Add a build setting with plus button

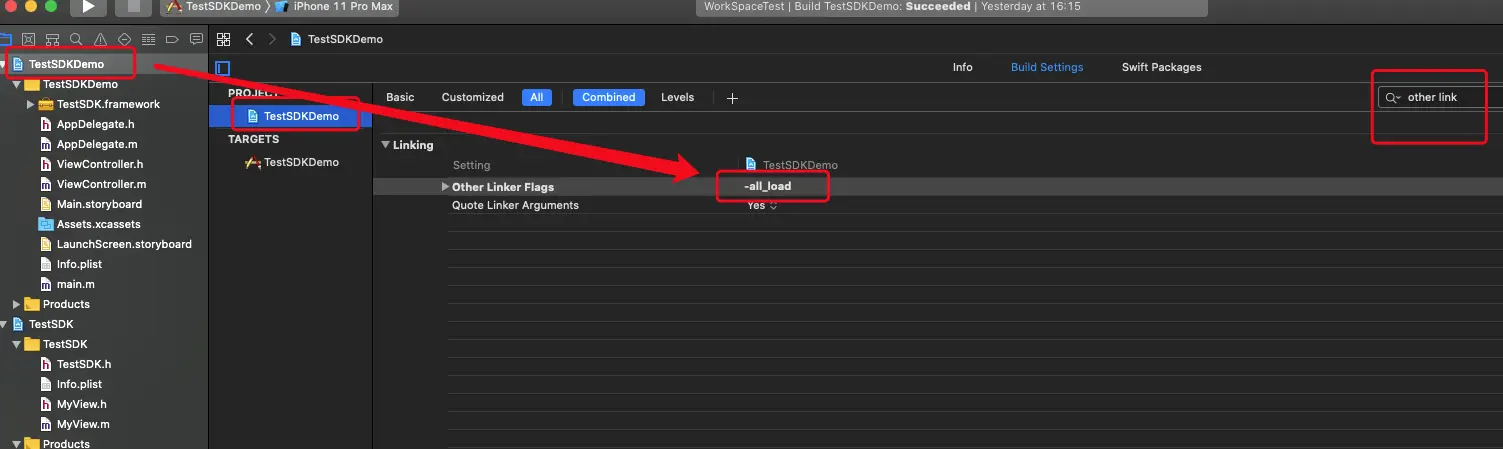(732, 98)
